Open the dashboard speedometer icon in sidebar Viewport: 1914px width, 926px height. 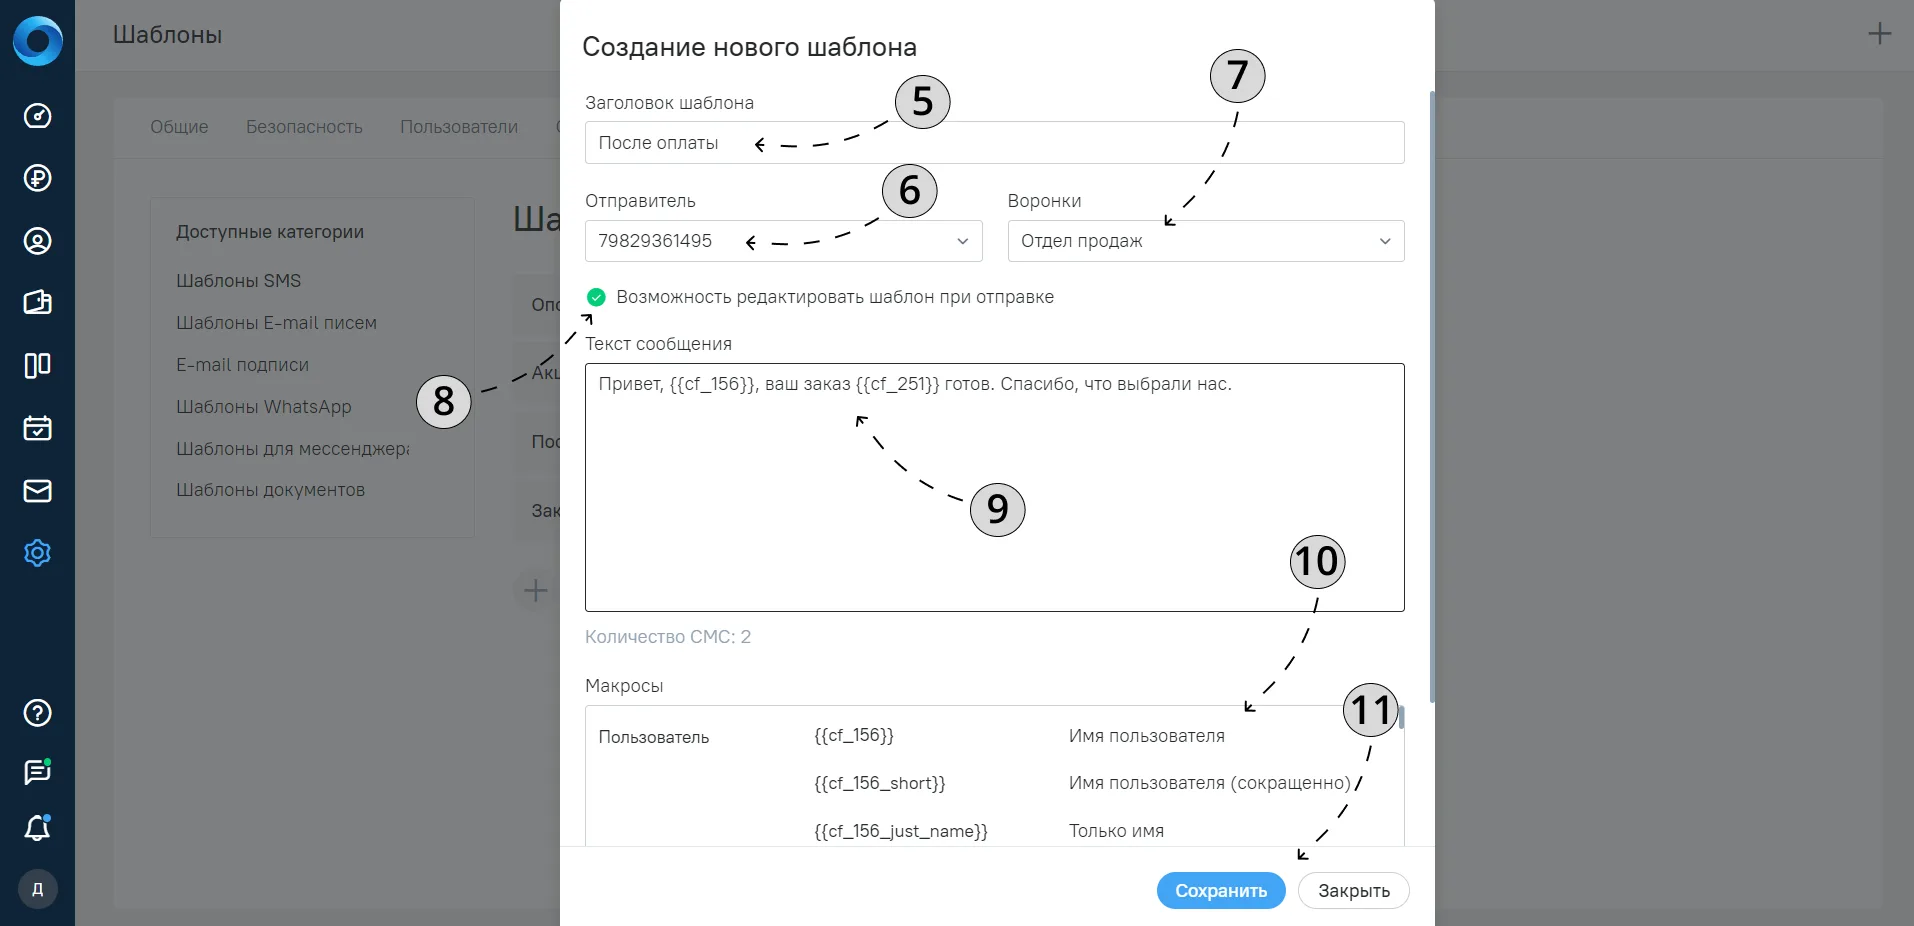pos(37,116)
